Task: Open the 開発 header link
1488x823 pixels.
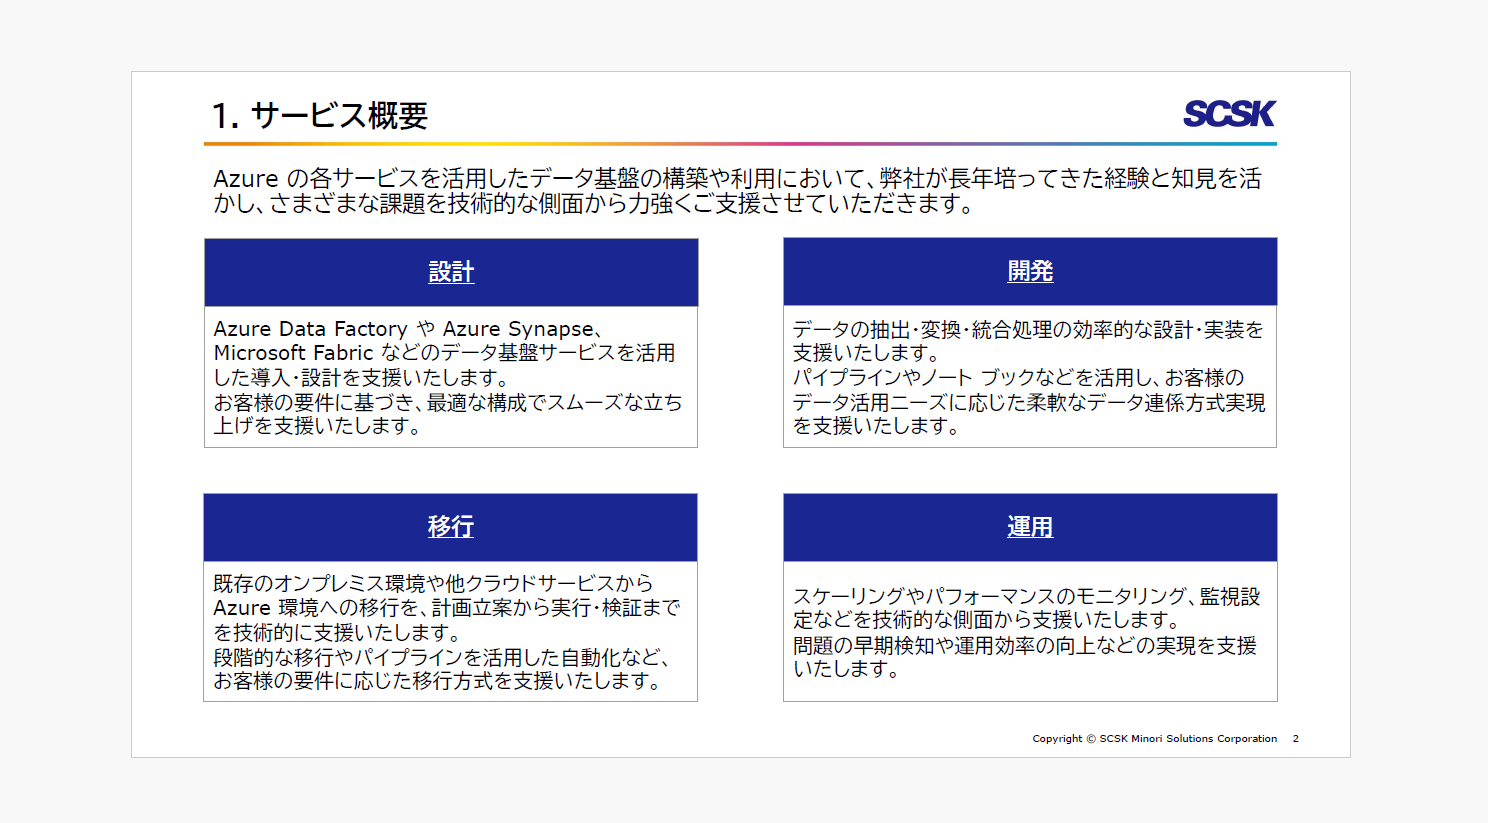Action: click(x=1030, y=271)
